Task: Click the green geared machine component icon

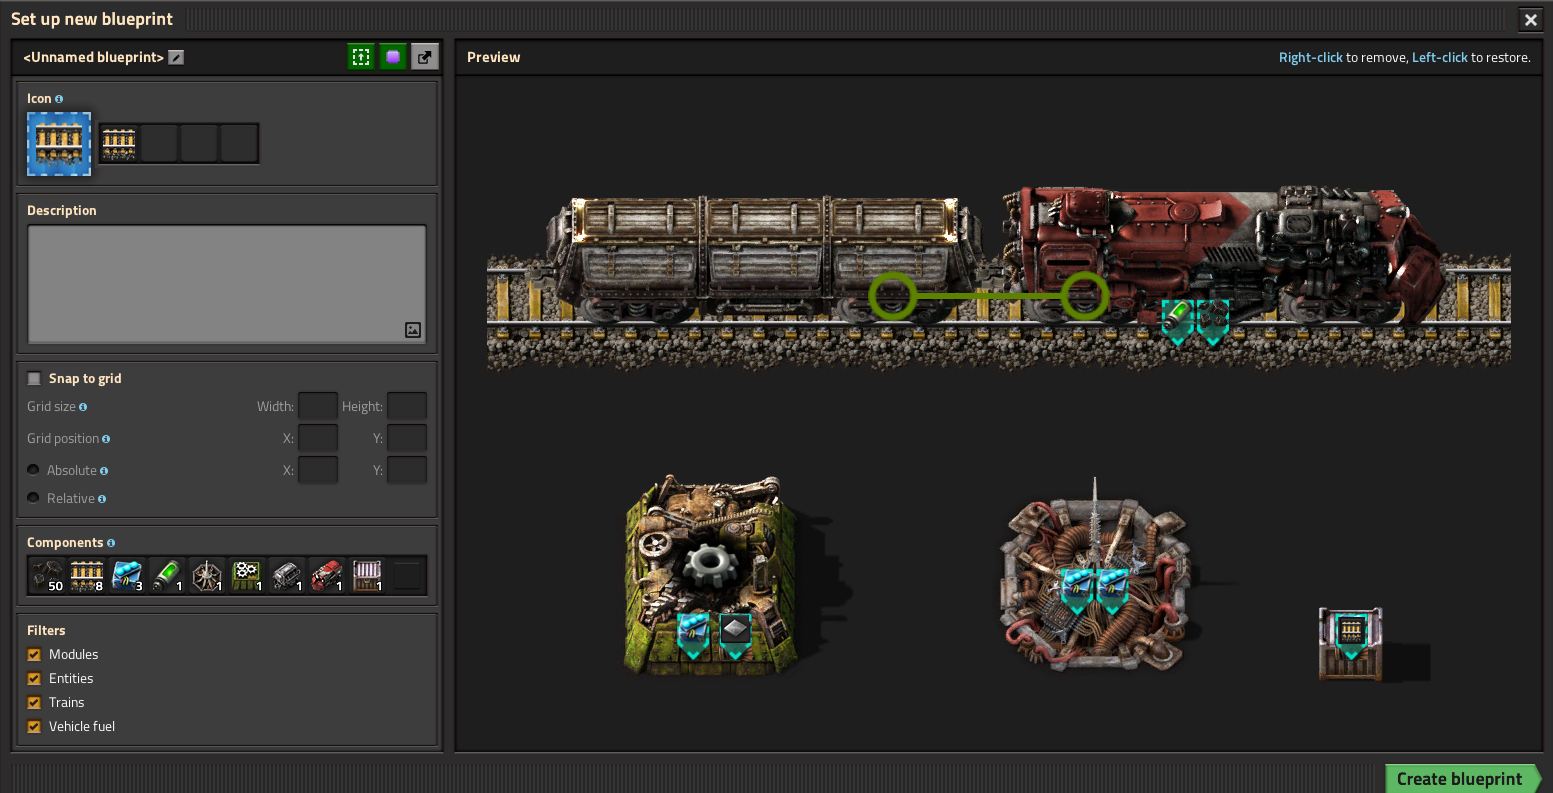Action: [x=247, y=575]
